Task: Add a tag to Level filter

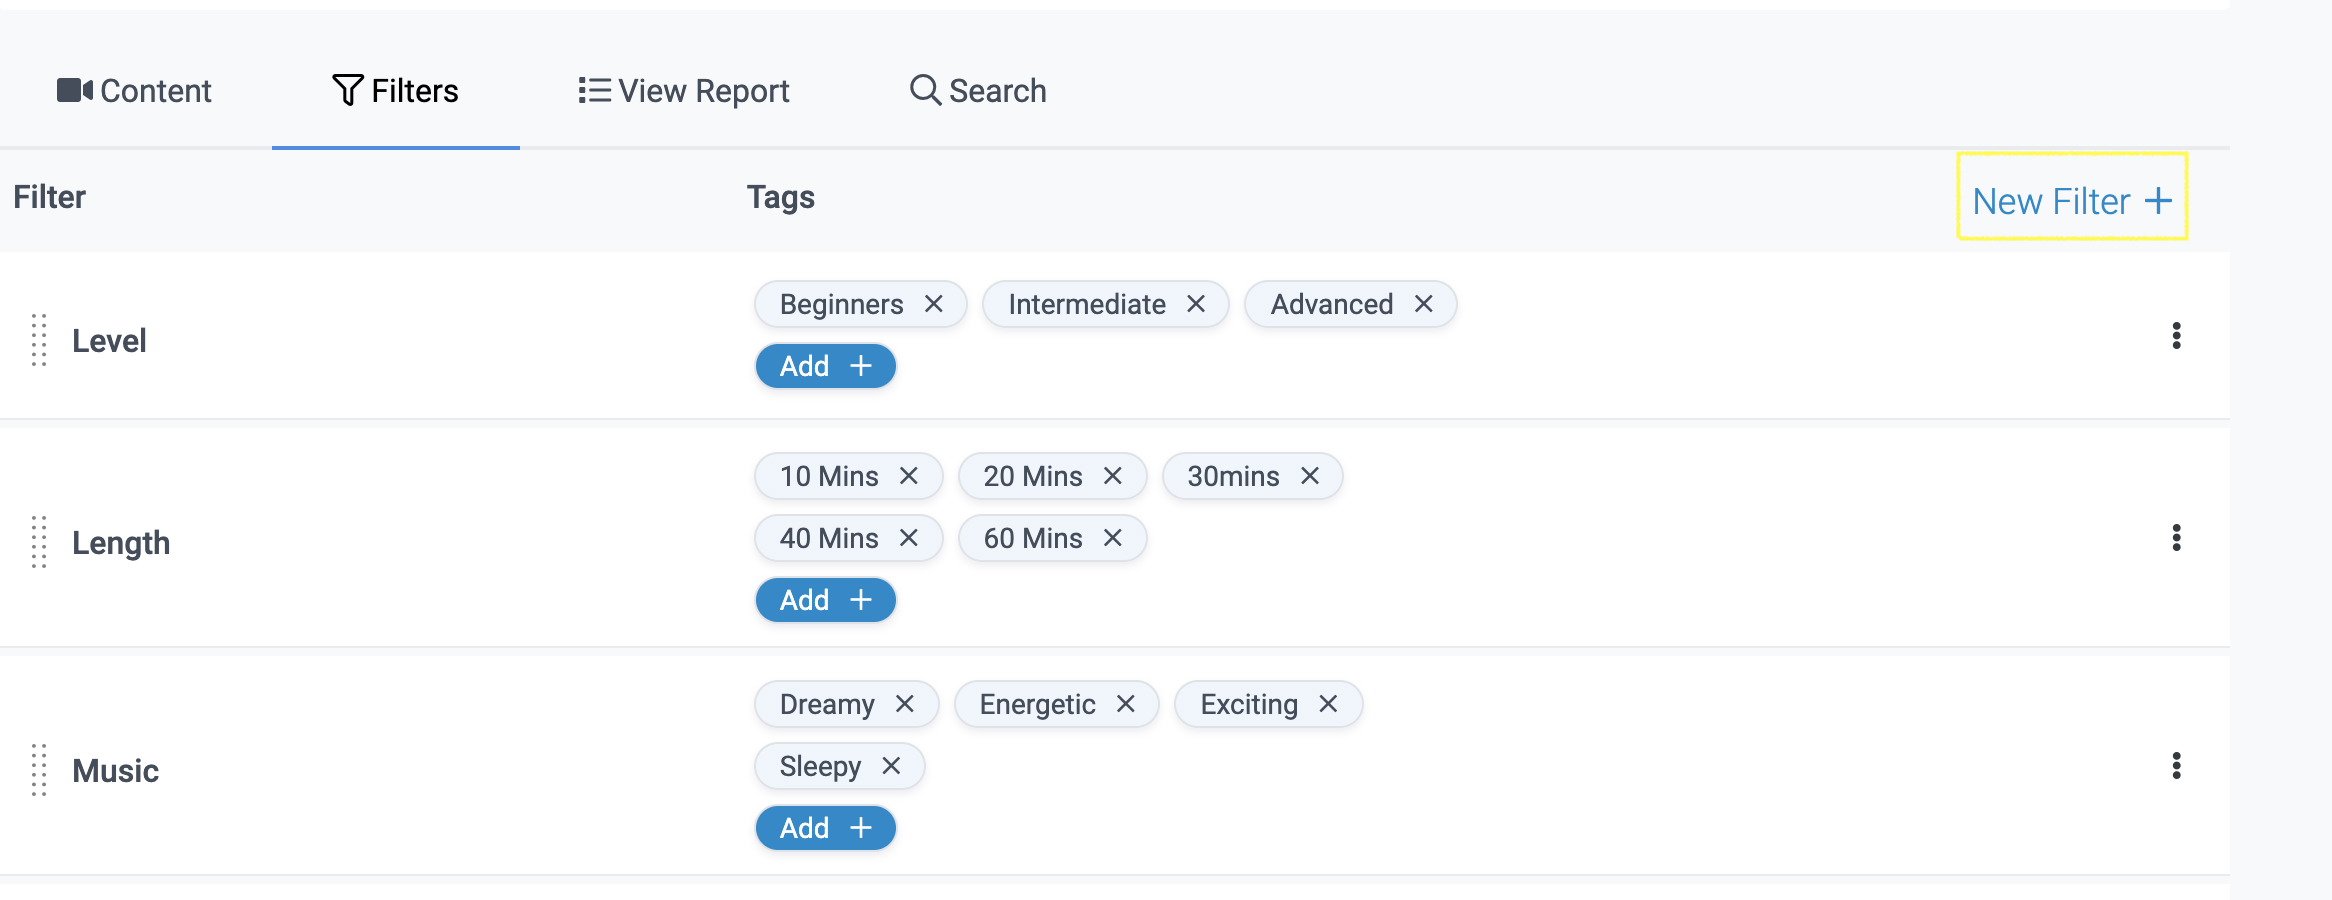Action: [825, 366]
